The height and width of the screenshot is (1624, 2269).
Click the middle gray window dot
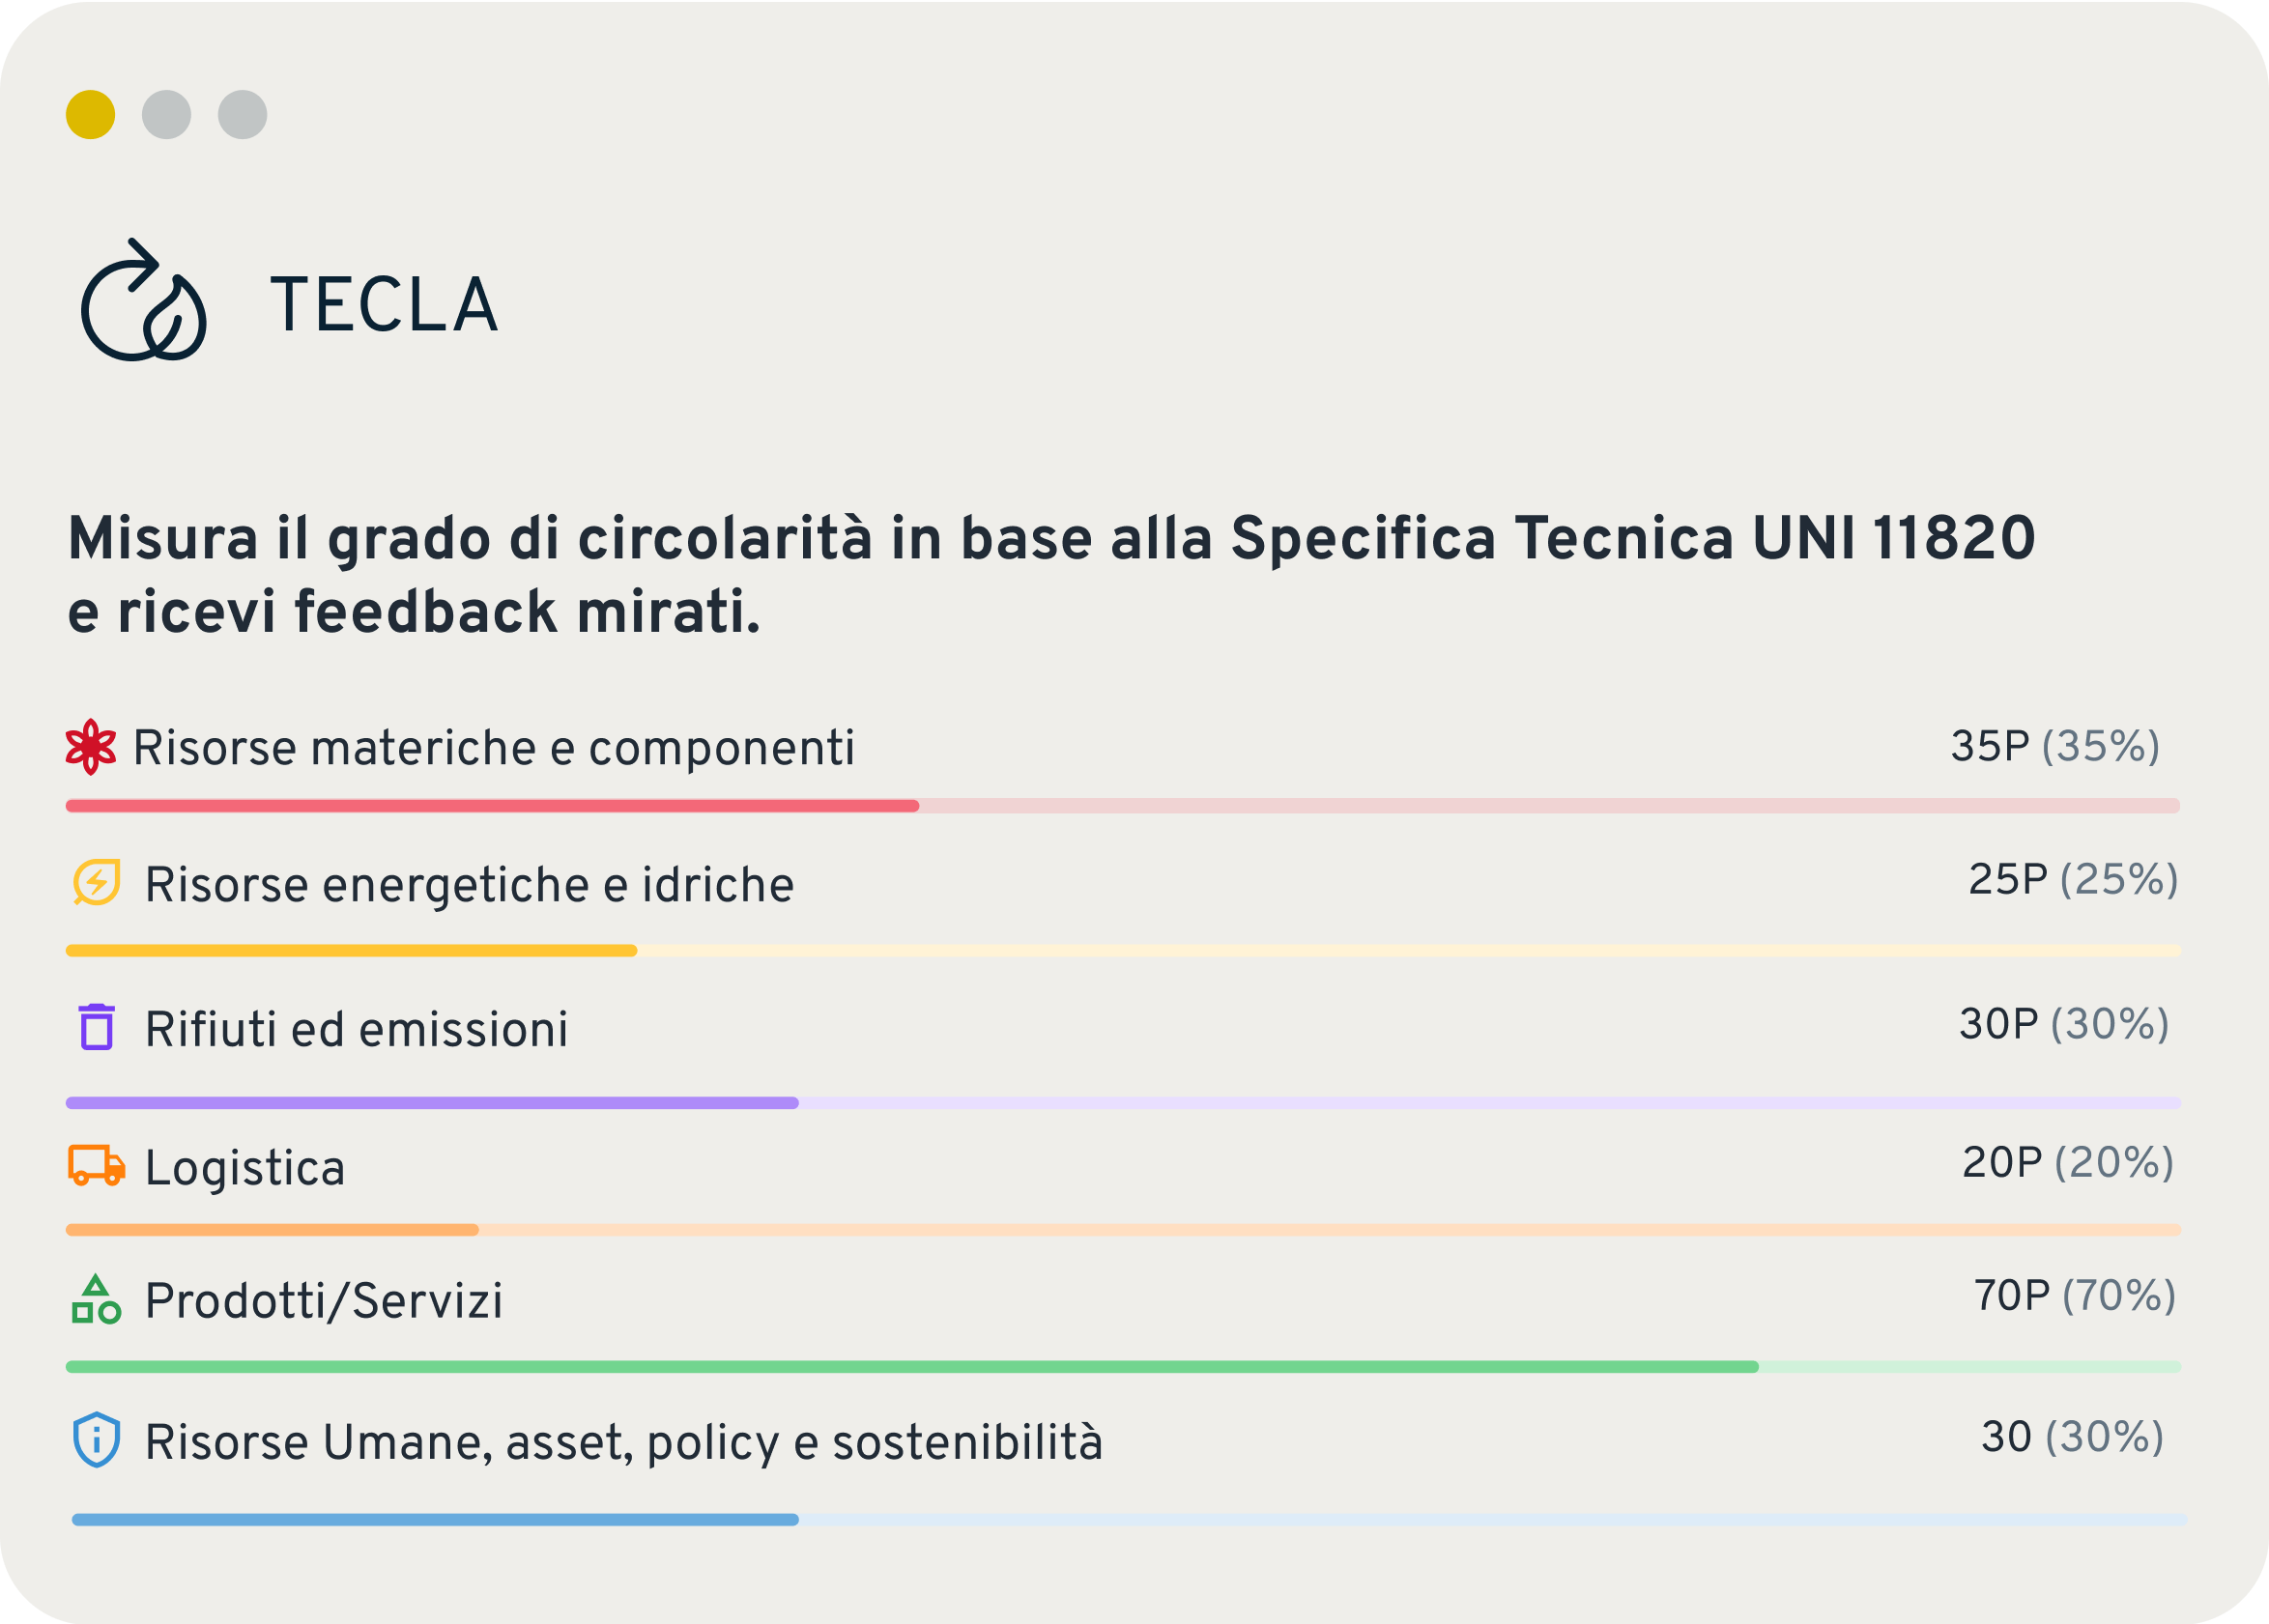click(167, 115)
